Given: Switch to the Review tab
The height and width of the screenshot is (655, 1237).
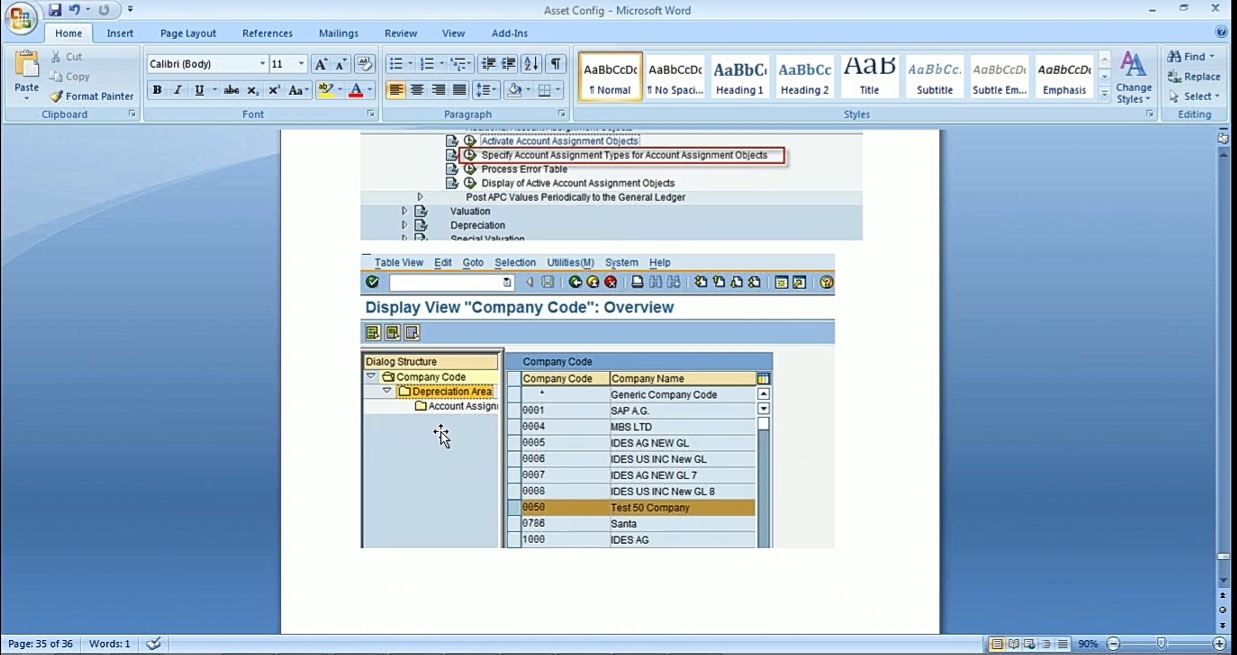Looking at the screenshot, I should (x=401, y=33).
